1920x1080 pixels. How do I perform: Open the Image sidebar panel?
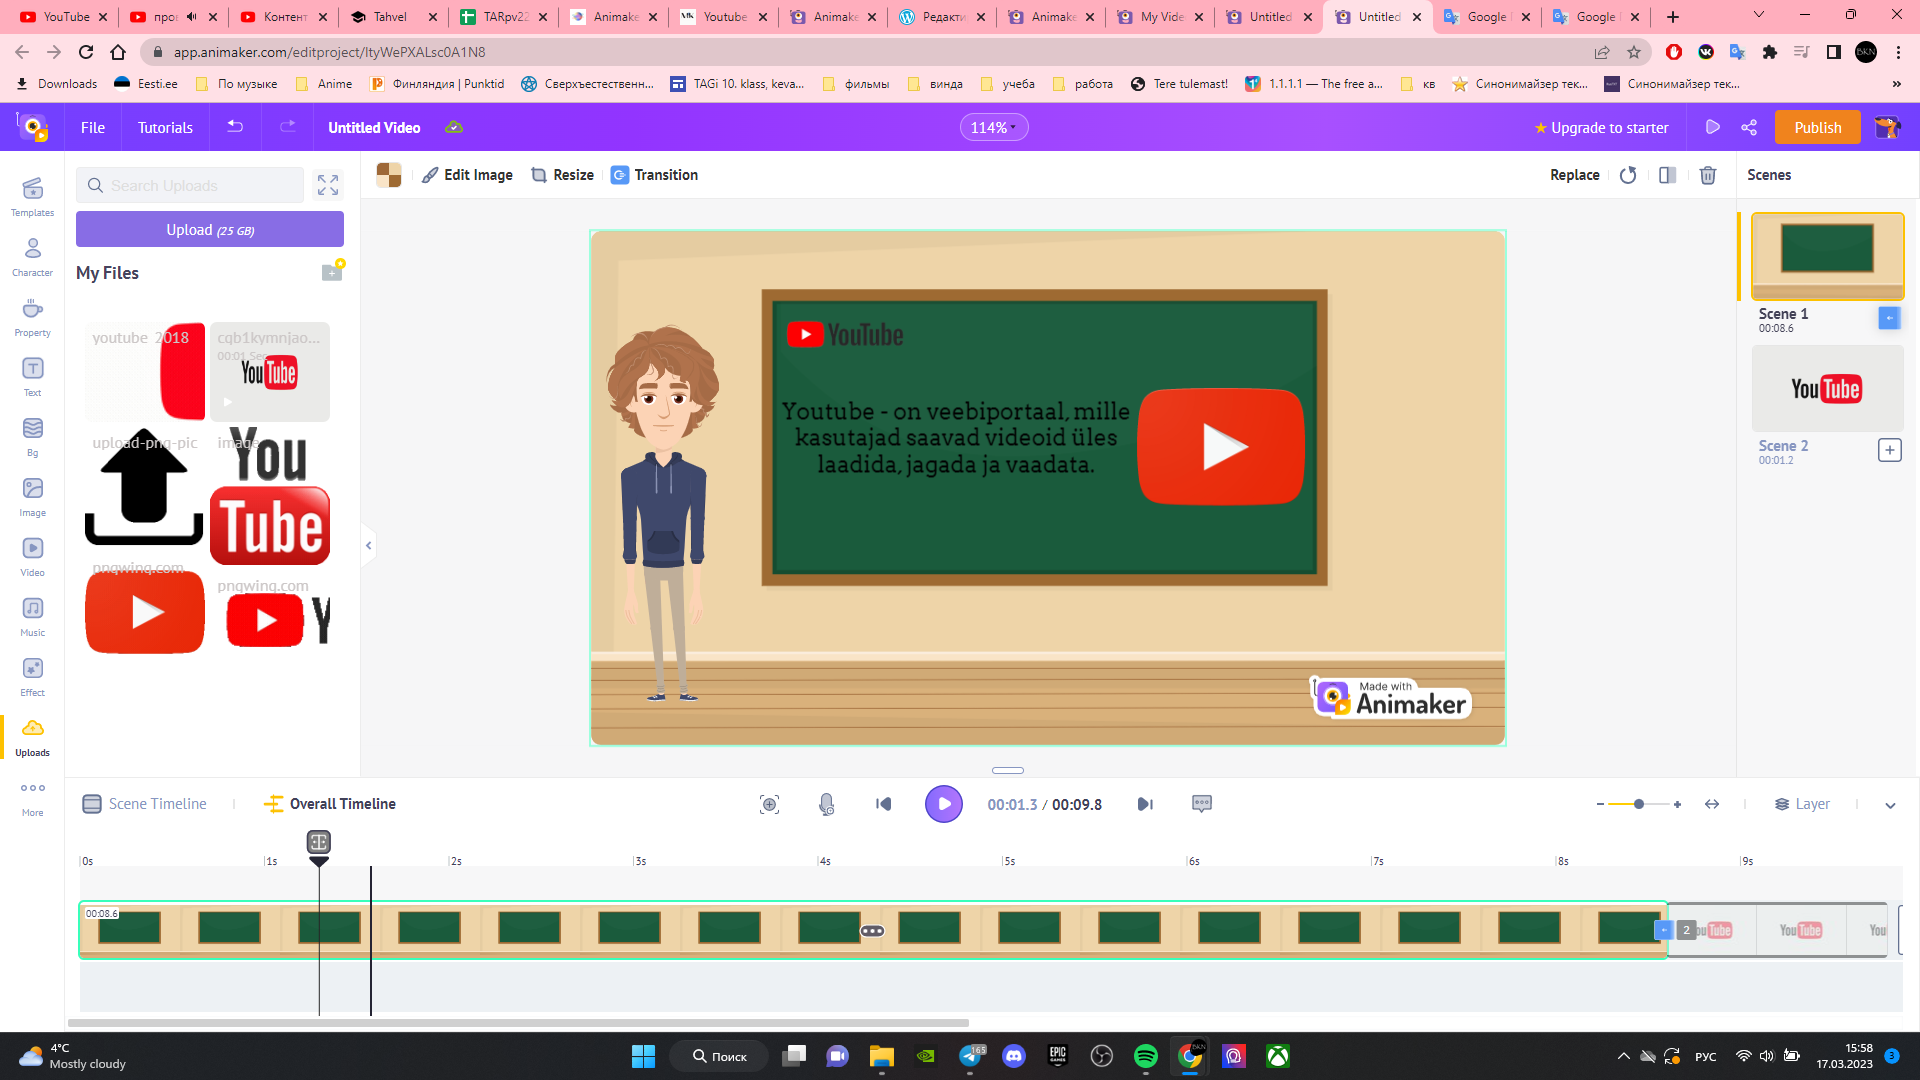click(32, 497)
